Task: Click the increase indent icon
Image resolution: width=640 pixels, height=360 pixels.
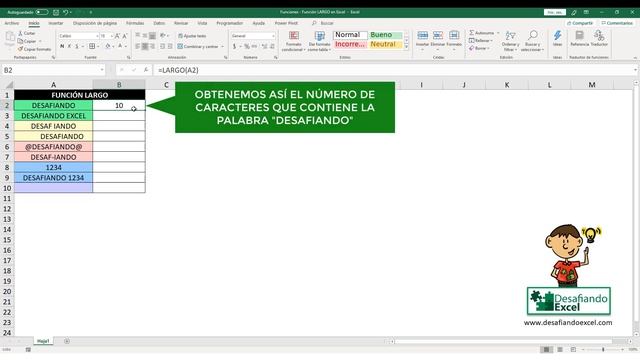Action: pyautogui.click(x=170, y=47)
